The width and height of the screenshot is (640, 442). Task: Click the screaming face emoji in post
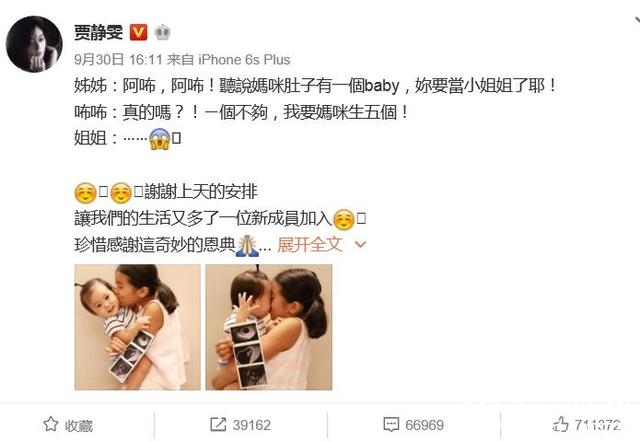click(159, 139)
